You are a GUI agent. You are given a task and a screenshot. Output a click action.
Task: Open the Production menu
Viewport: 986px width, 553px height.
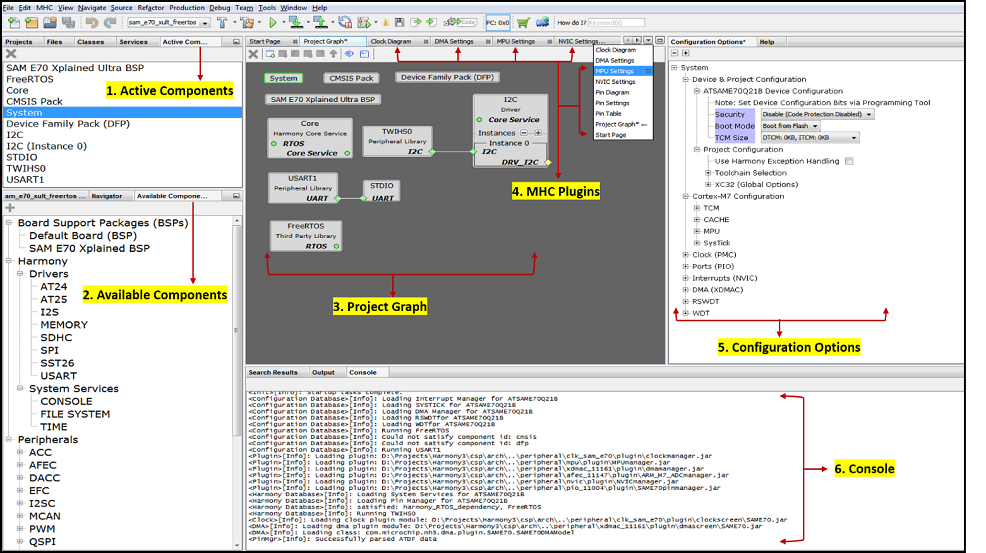tap(187, 8)
